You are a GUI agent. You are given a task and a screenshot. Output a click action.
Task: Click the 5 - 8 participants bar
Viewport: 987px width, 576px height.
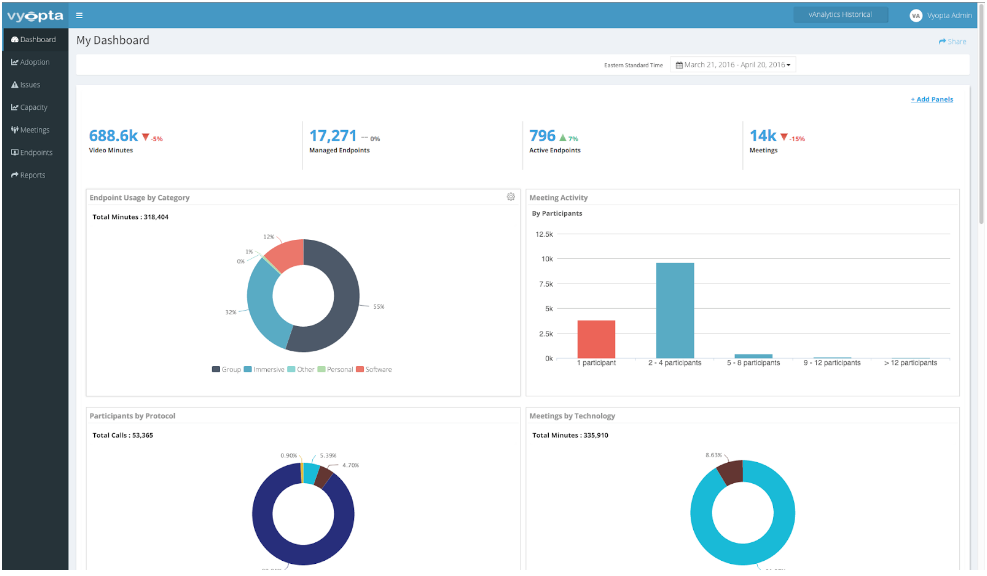coord(753,356)
